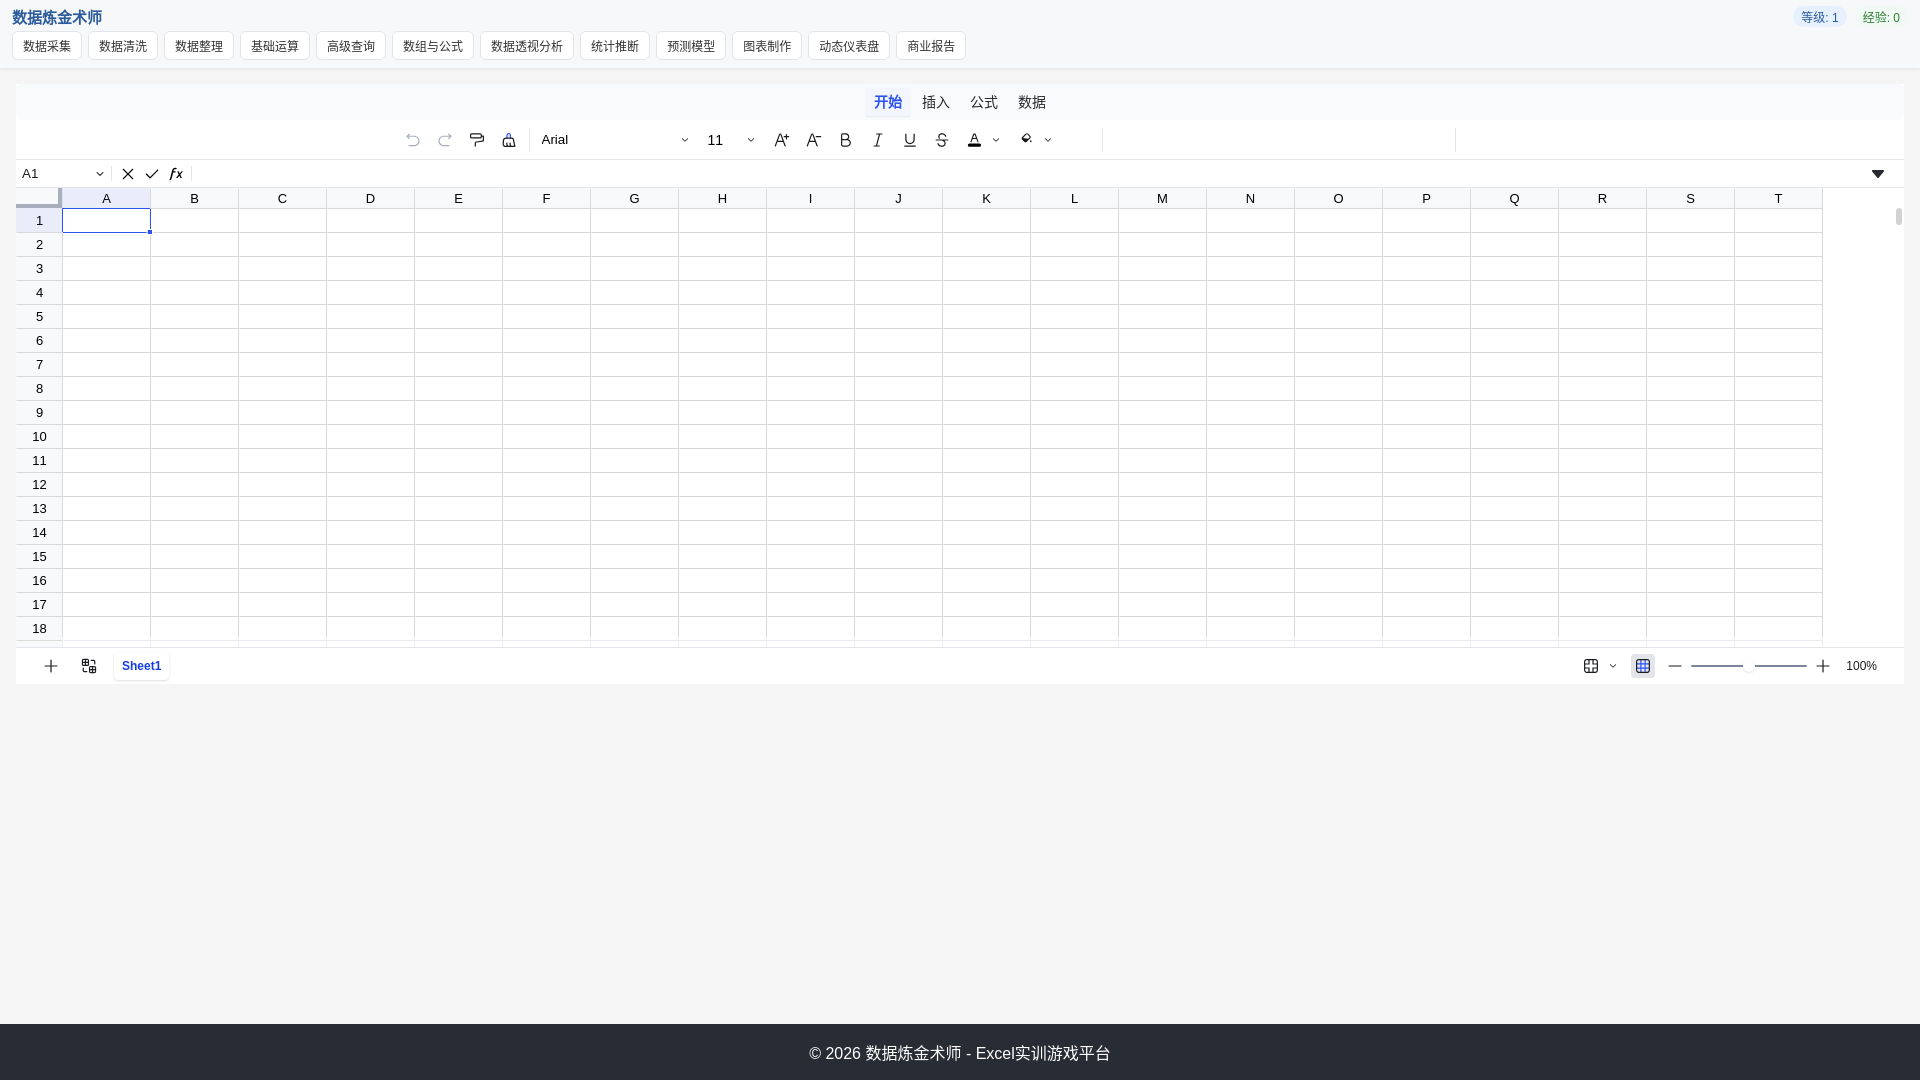
Task: Toggle bold formatting
Action: pos(846,140)
